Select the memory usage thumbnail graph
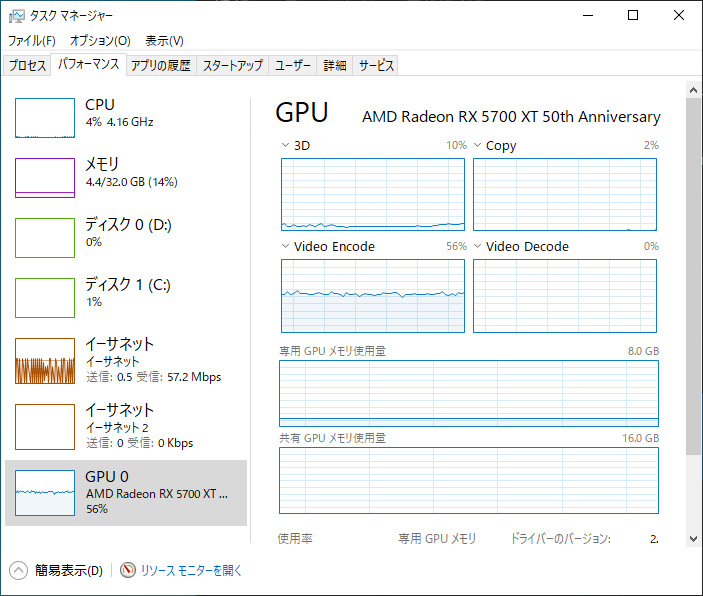Screen dimensions: 703x596 tap(45, 178)
